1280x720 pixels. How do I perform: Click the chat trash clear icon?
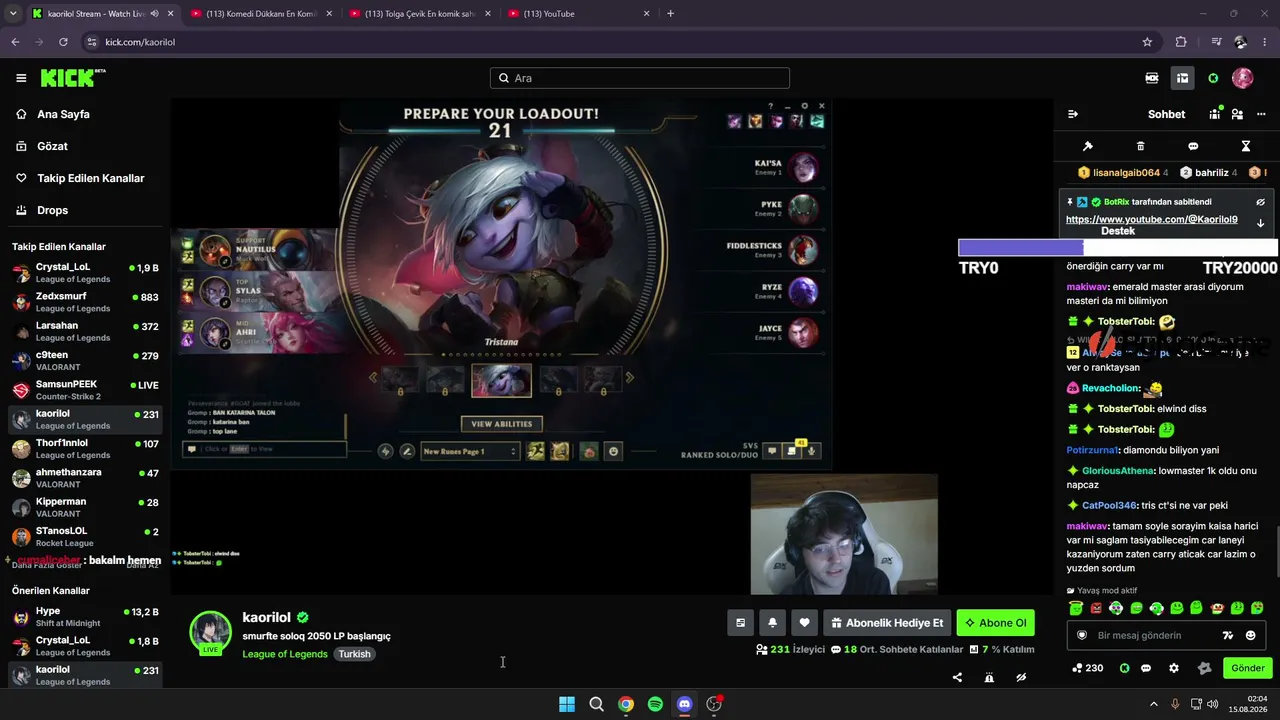click(x=1141, y=146)
